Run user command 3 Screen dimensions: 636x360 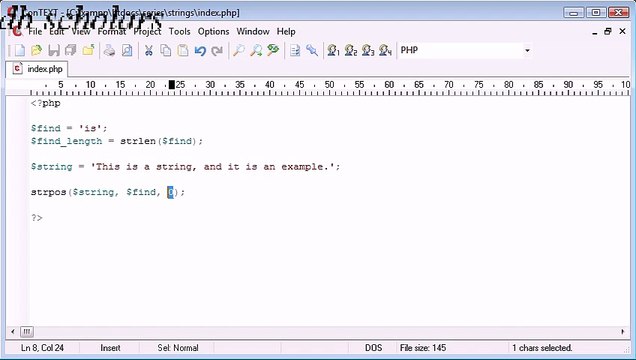[x=368, y=50]
